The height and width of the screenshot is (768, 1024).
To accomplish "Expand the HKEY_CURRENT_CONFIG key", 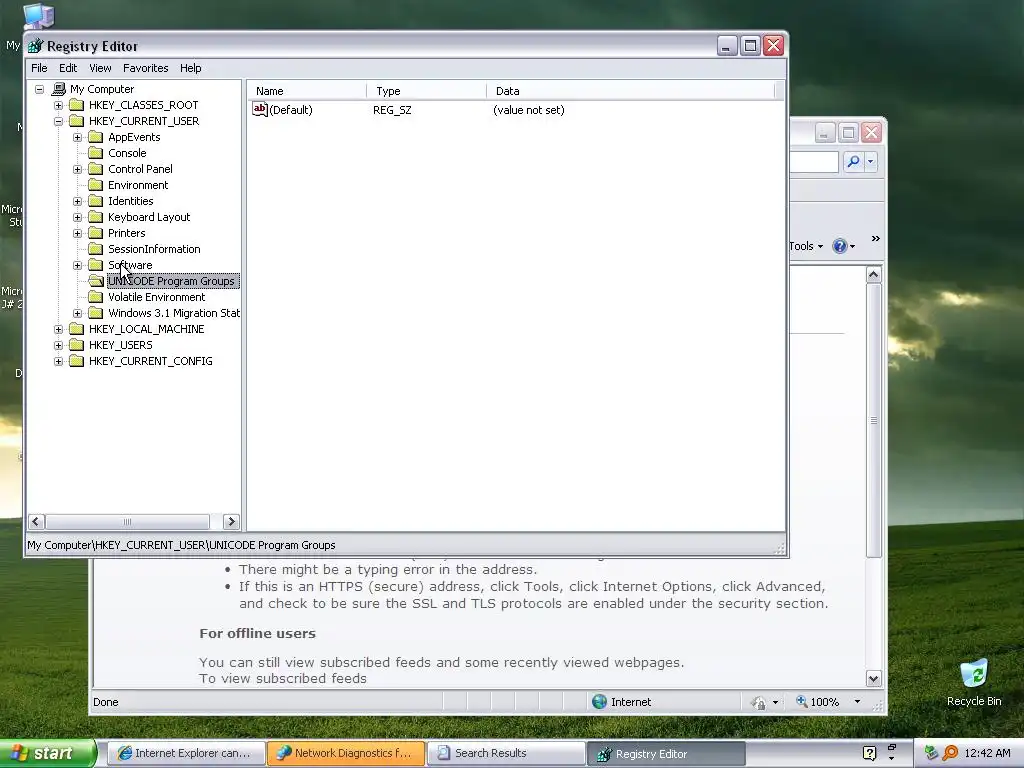I will tap(59, 361).
